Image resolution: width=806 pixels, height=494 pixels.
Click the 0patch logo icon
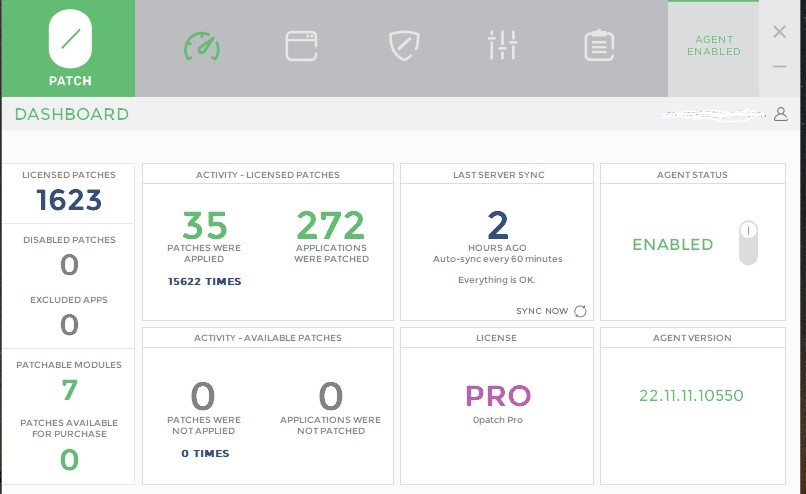69,39
